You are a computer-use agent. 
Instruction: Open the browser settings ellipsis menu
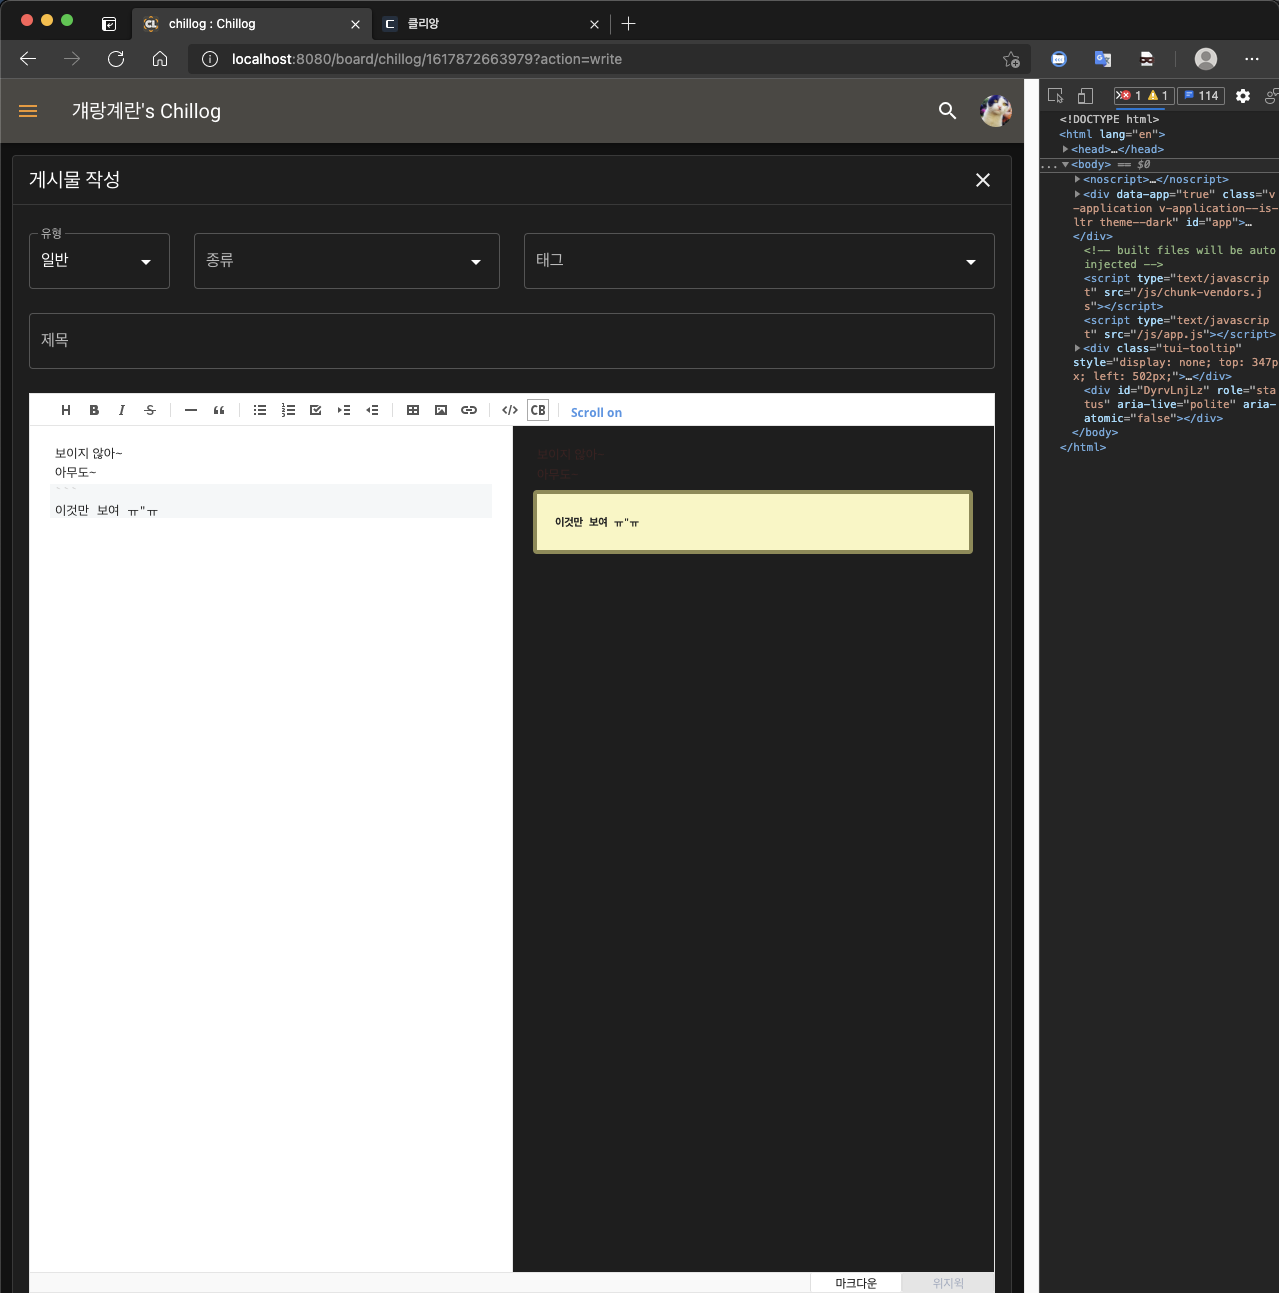pos(1252,59)
